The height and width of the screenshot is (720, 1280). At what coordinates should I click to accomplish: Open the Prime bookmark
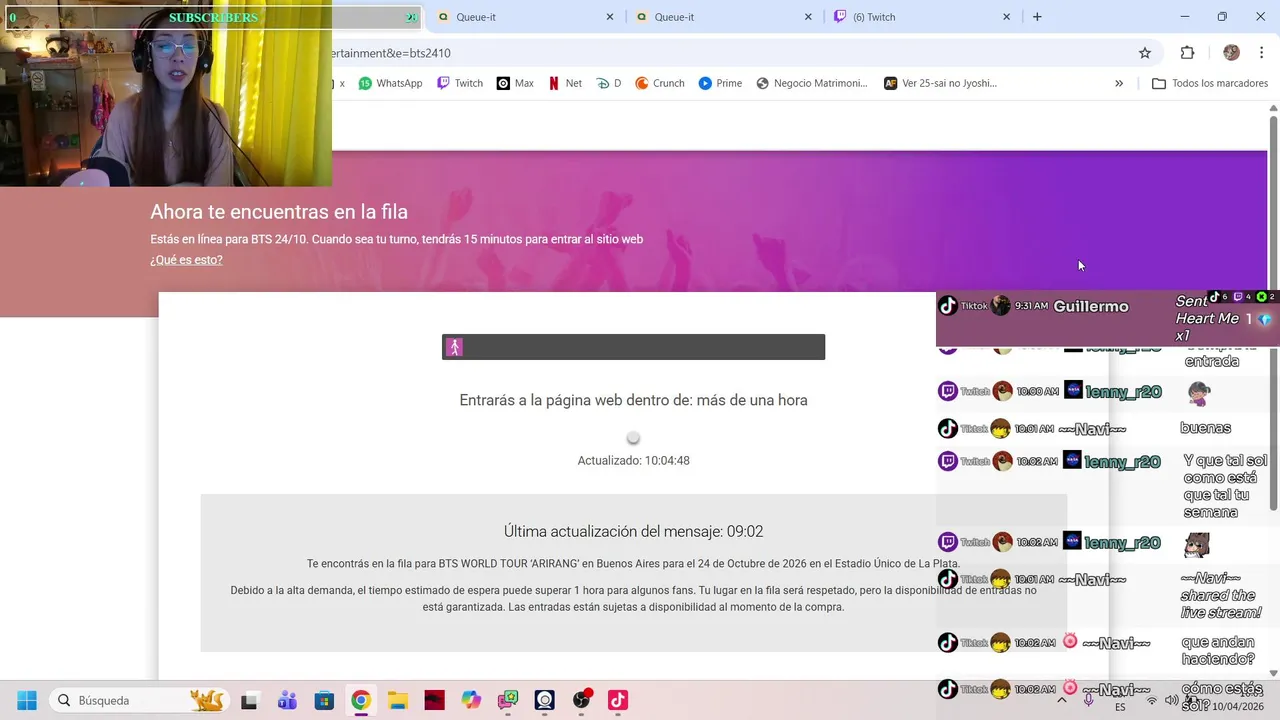720,83
